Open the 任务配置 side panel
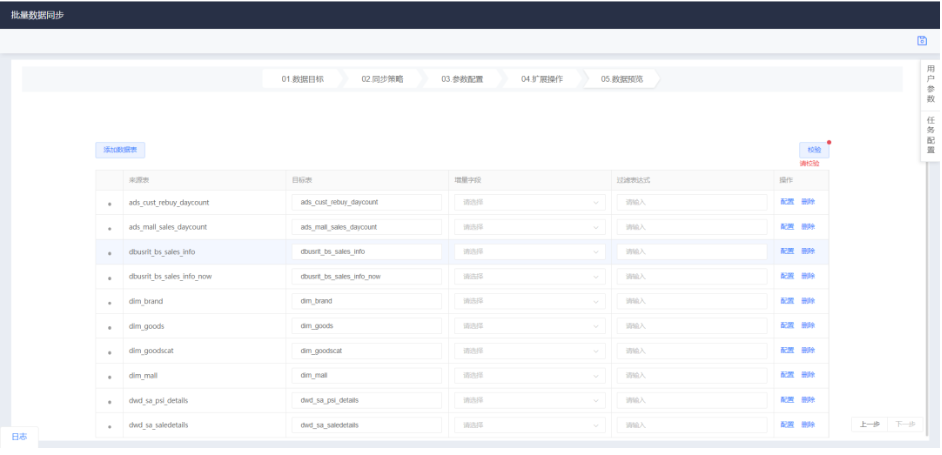 [x=930, y=135]
